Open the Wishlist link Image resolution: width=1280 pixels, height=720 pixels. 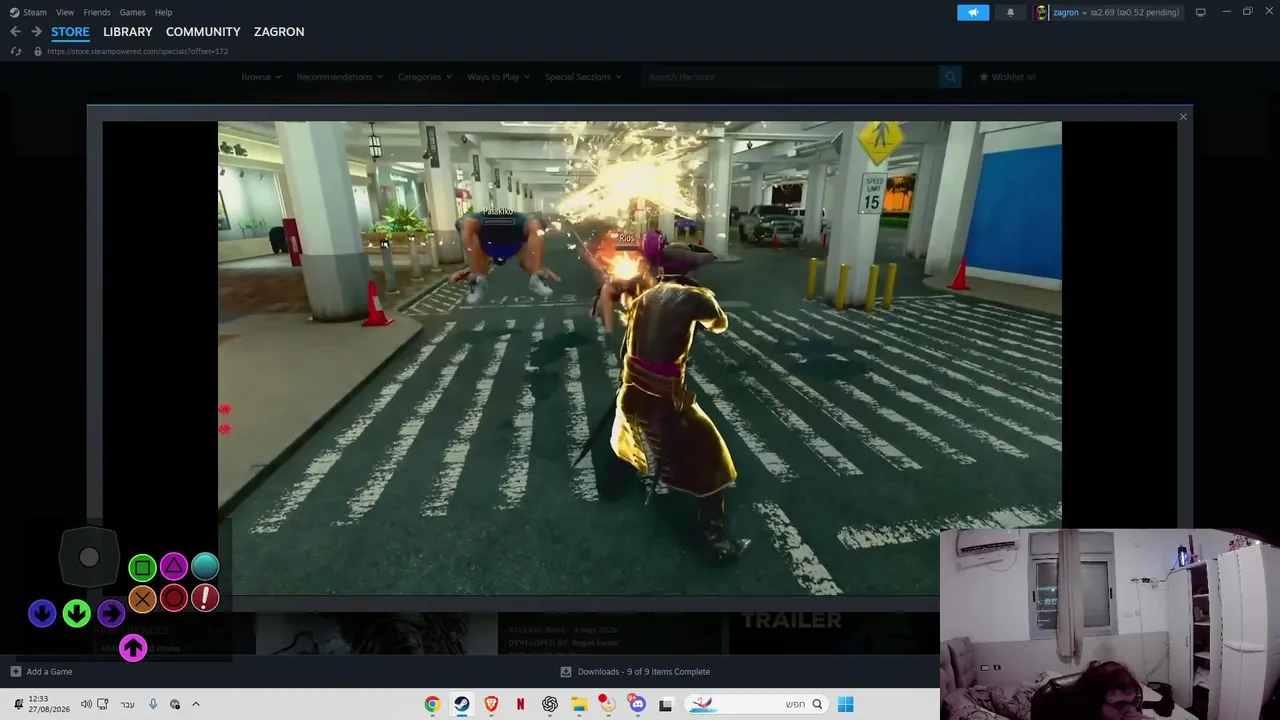click(x=1008, y=77)
